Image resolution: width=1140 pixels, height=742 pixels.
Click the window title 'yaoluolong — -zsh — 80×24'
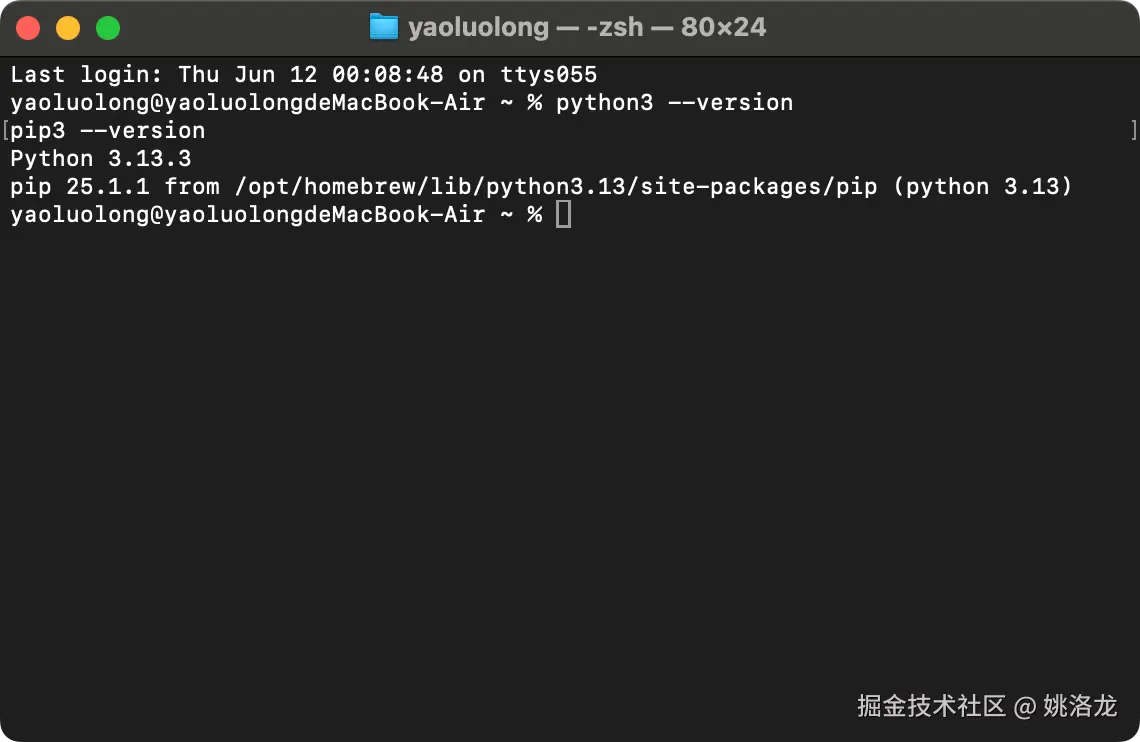click(587, 28)
